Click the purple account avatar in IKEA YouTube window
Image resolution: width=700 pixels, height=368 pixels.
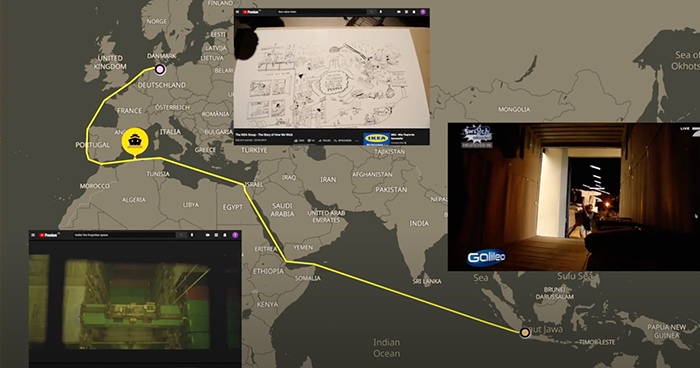423,12
